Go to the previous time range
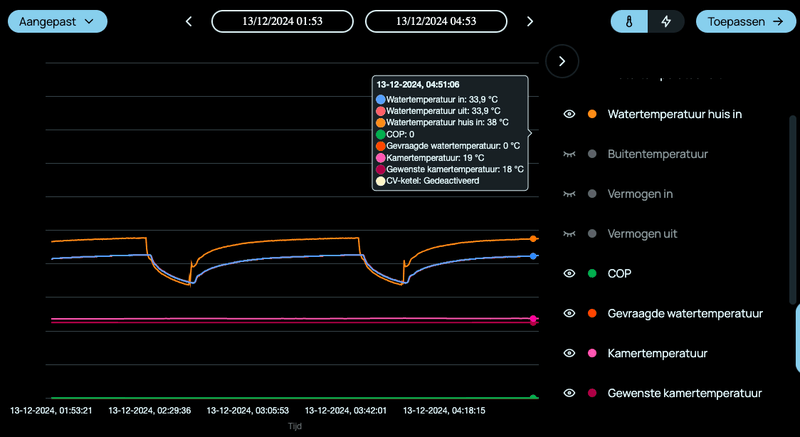The image size is (800, 437). pos(189,21)
